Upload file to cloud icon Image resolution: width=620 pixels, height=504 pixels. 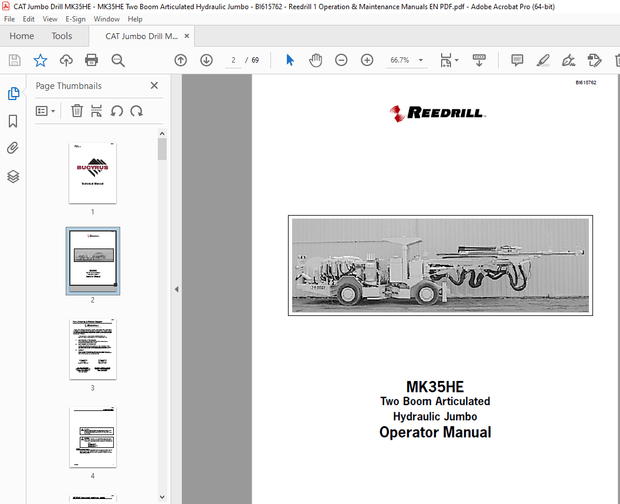(x=66, y=60)
